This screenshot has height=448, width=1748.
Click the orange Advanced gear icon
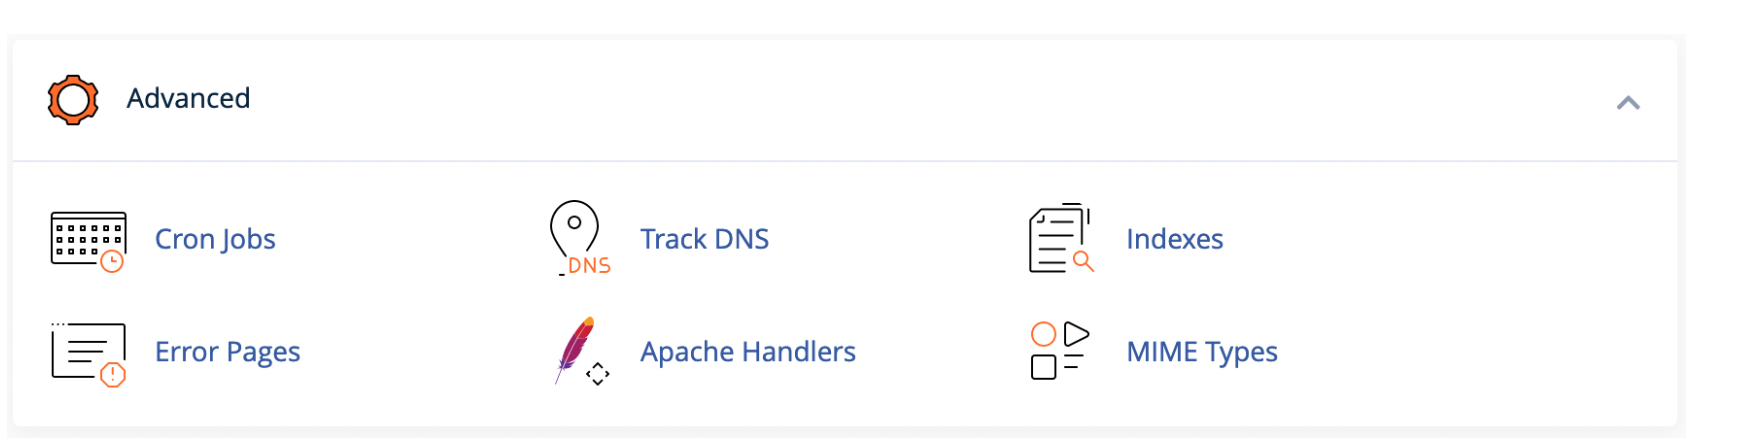73,100
